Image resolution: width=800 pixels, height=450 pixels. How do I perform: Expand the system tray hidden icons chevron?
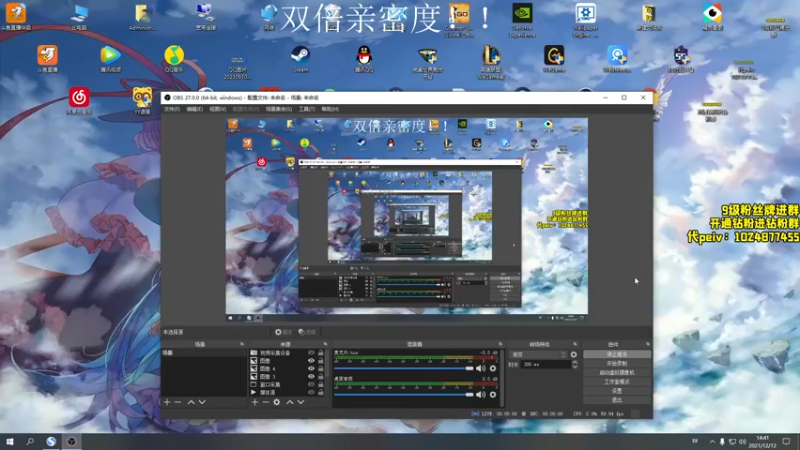[x=712, y=441]
